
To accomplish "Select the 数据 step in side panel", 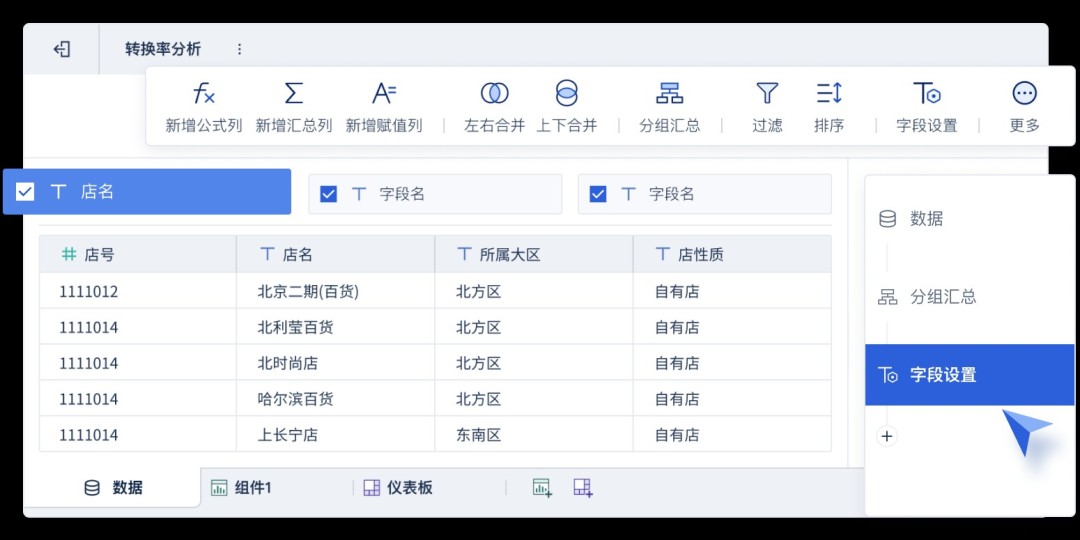I will click(x=925, y=219).
